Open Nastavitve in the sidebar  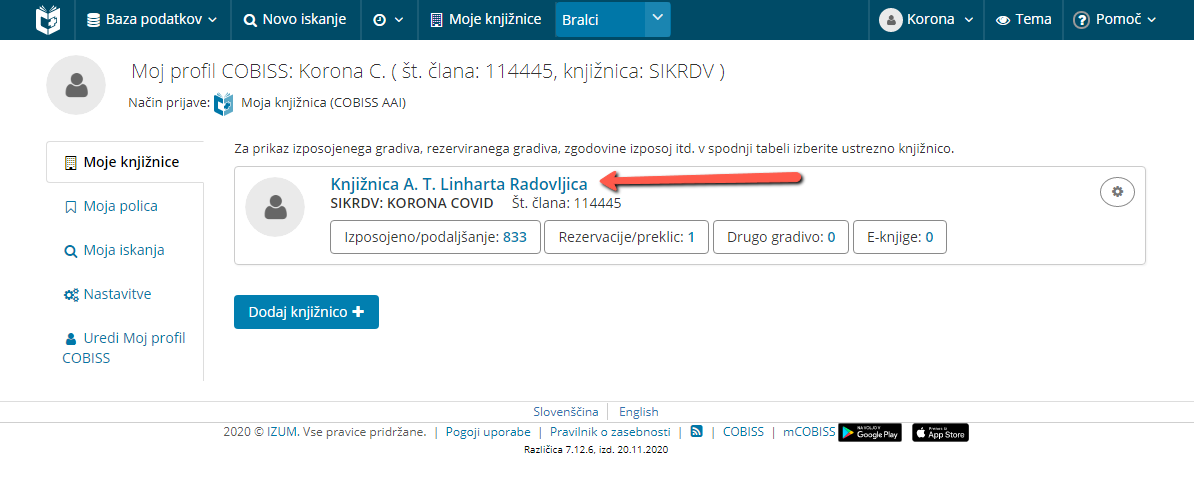click(107, 294)
